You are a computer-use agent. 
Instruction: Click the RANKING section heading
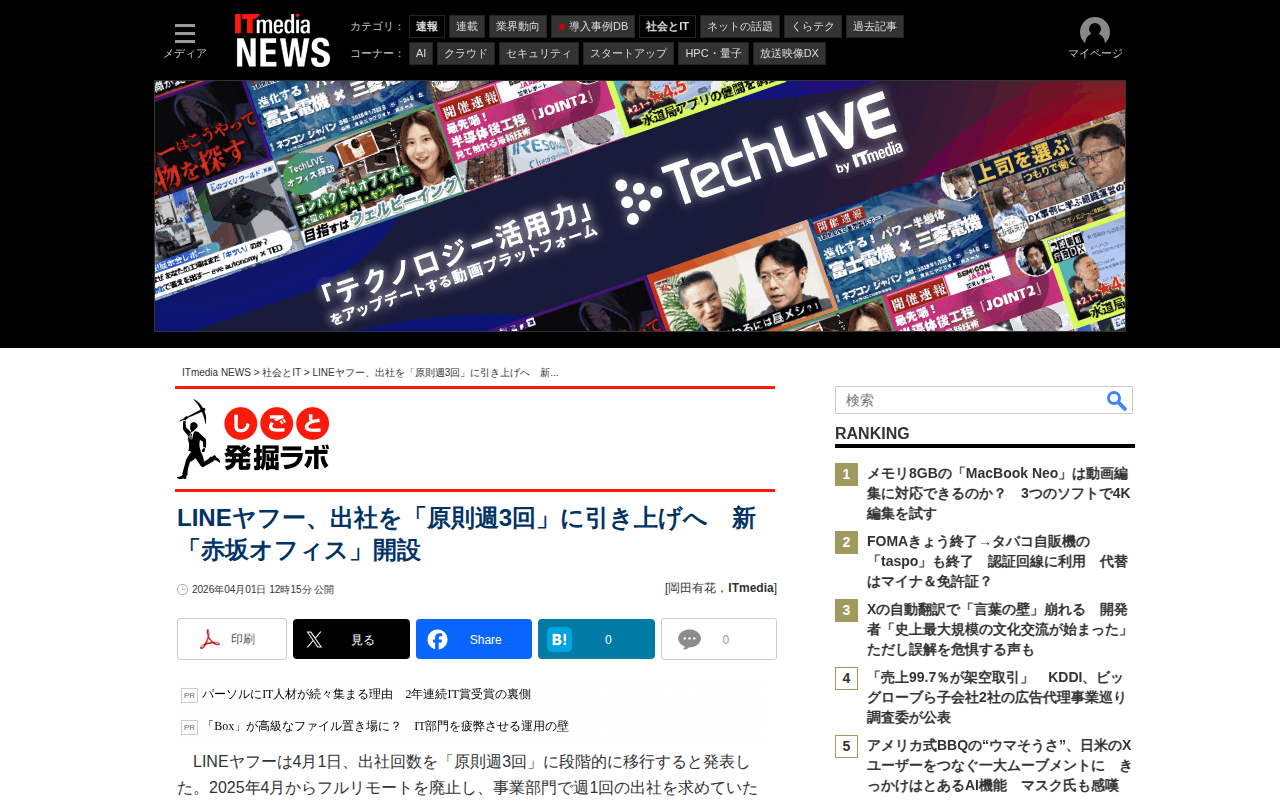872,433
